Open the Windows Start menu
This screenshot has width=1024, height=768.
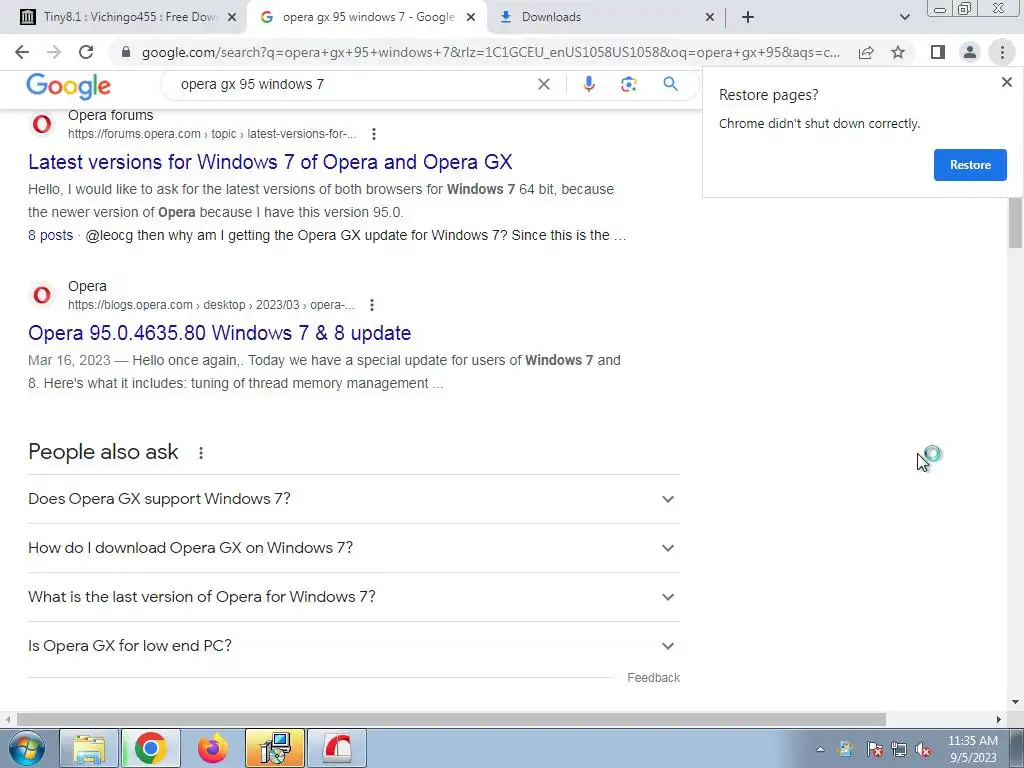(27, 748)
